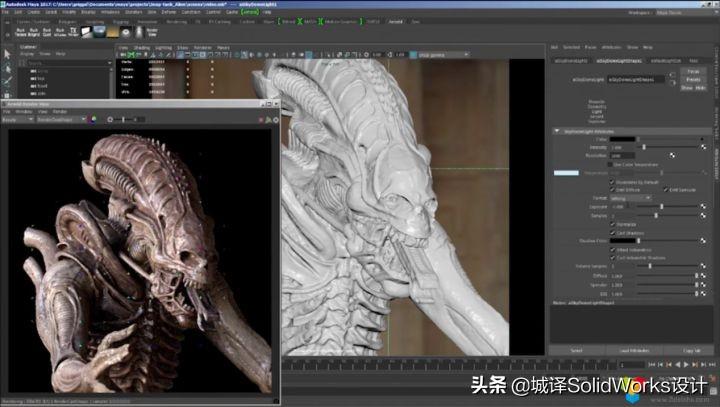Click the Copy Tab button
The height and width of the screenshot is (407, 720).
(x=691, y=350)
